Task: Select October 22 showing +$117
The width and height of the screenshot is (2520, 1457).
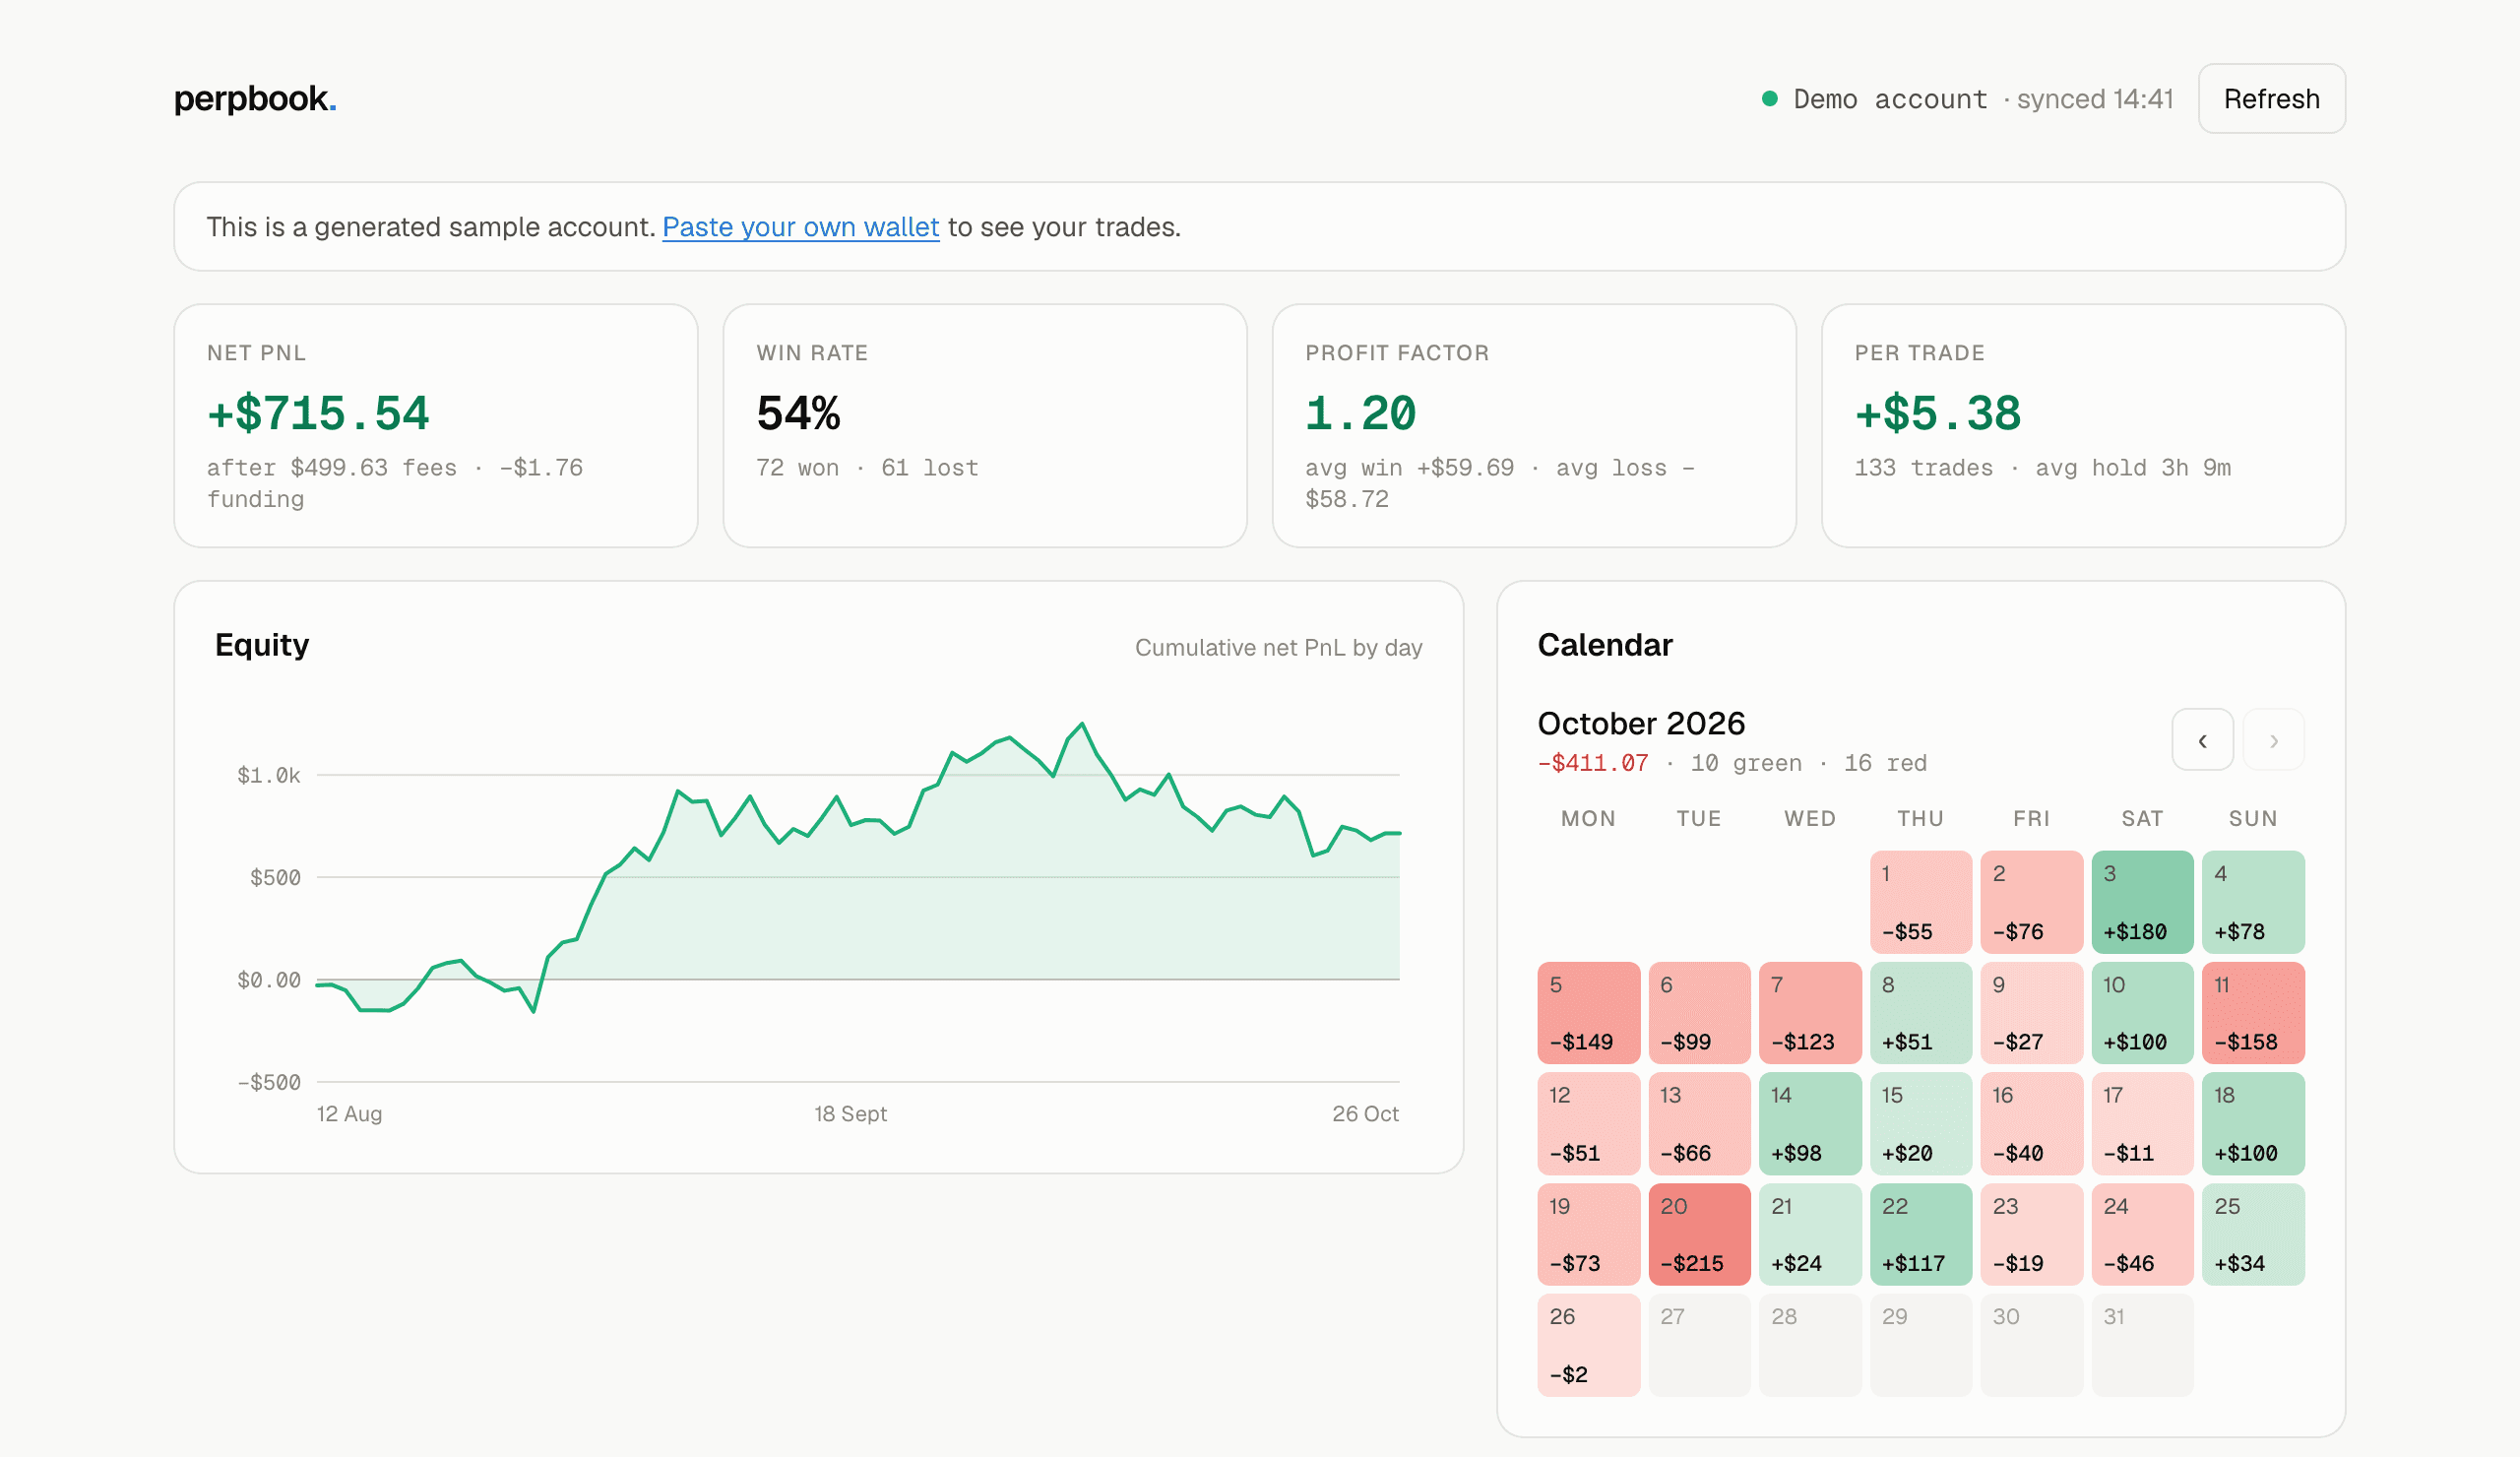Action: 1920,1234
